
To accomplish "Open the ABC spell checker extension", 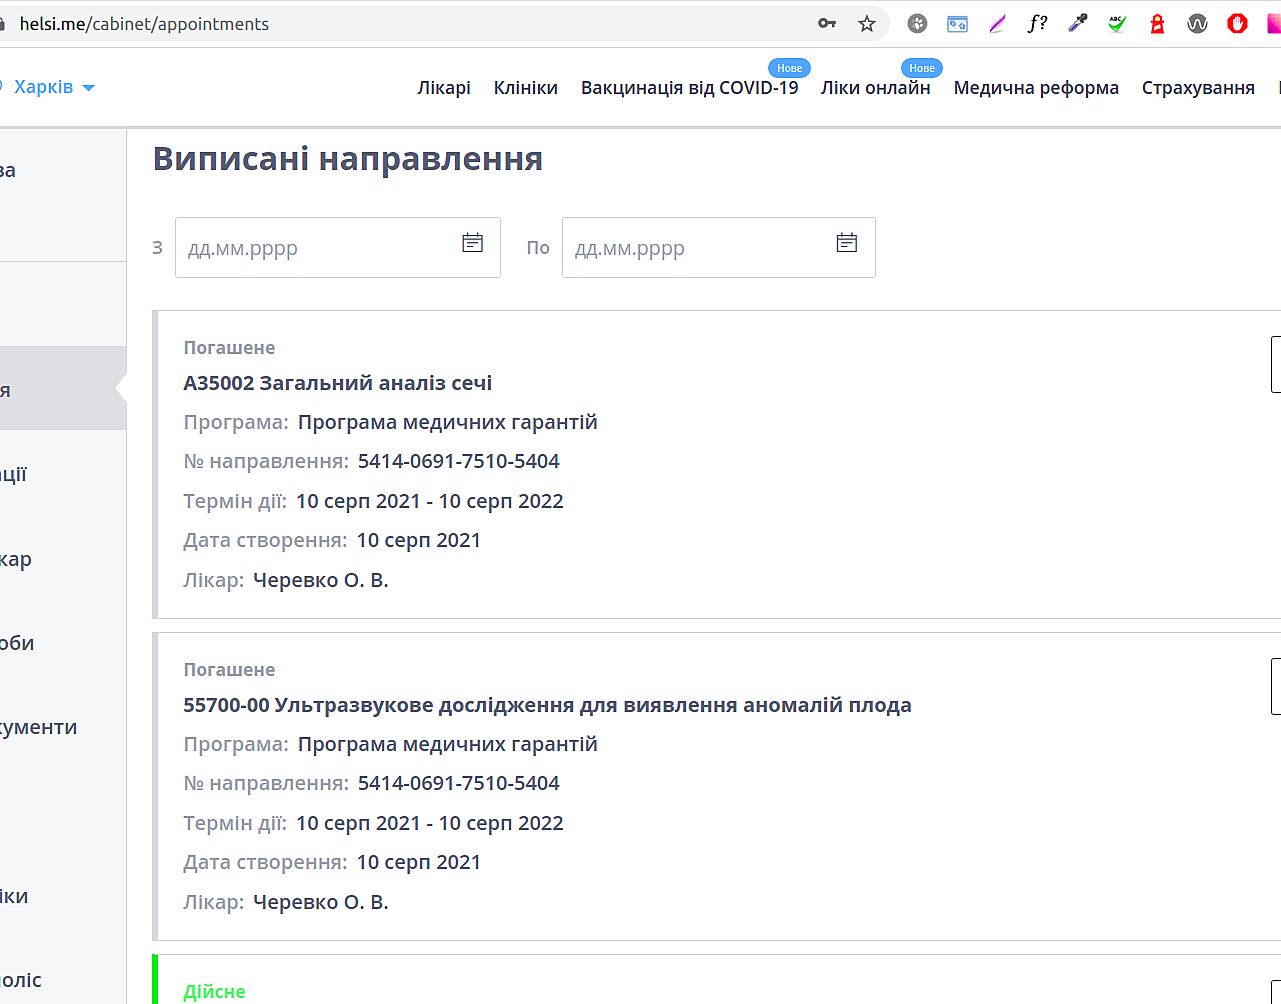I will click(1117, 24).
